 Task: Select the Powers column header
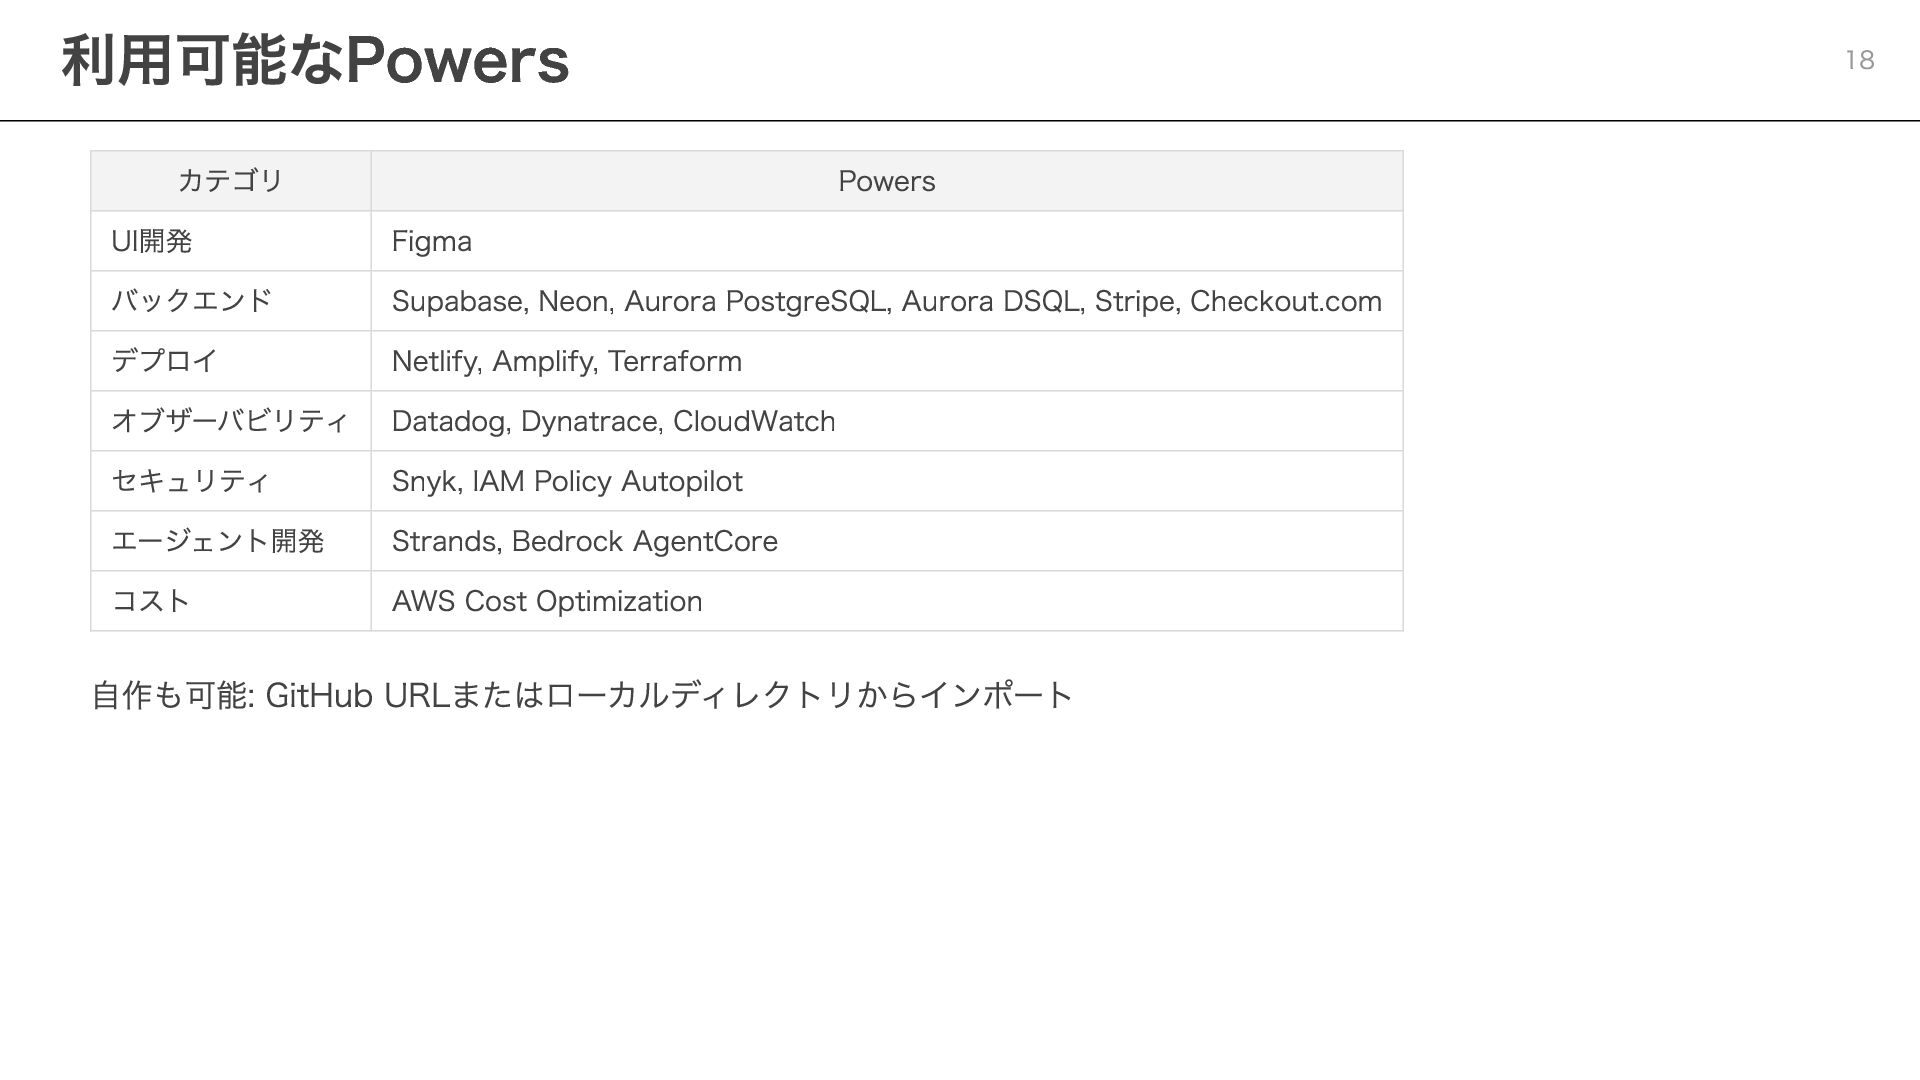point(887,181)
